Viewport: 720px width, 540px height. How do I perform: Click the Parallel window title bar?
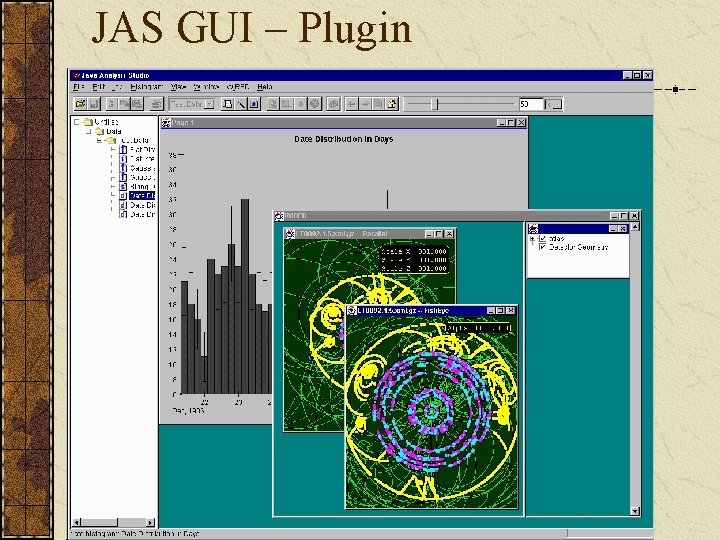point(370,234)
